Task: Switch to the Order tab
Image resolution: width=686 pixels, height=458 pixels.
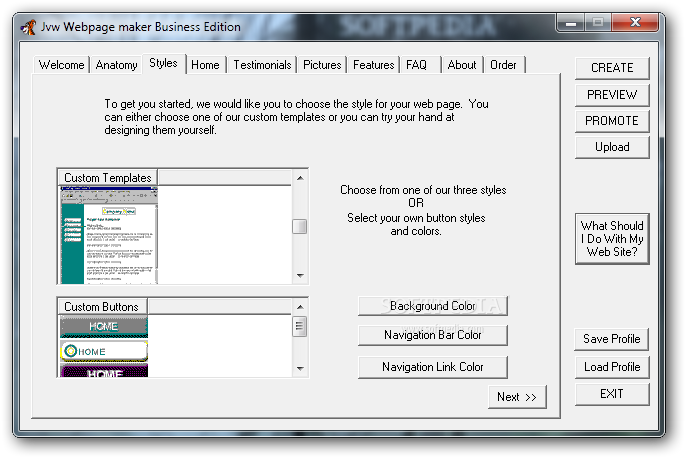Action: pos(503,65)
